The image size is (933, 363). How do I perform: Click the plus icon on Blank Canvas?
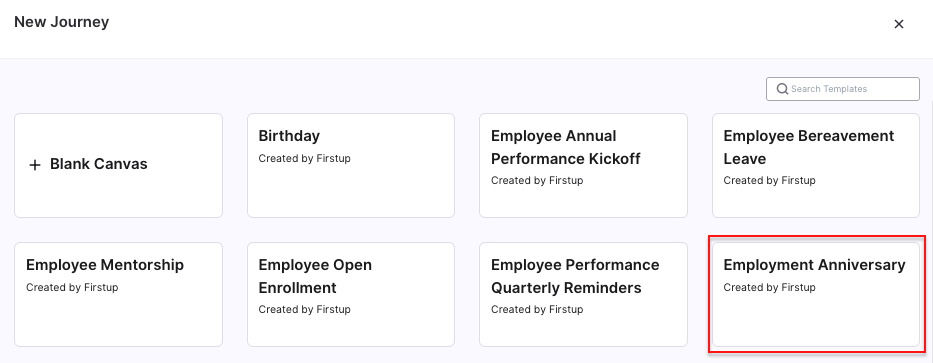click(35, 165)
